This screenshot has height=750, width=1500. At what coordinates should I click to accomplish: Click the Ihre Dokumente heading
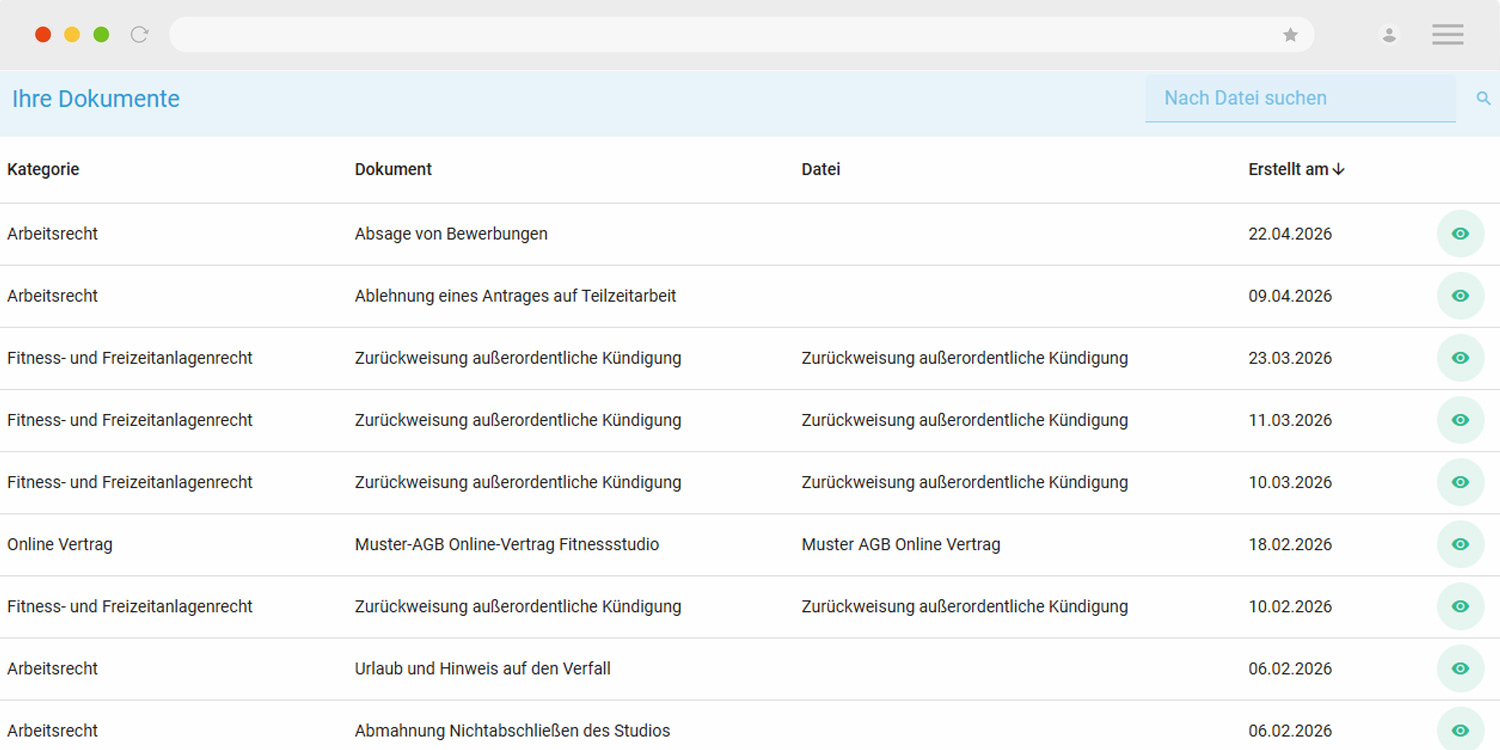coord(96,99)
